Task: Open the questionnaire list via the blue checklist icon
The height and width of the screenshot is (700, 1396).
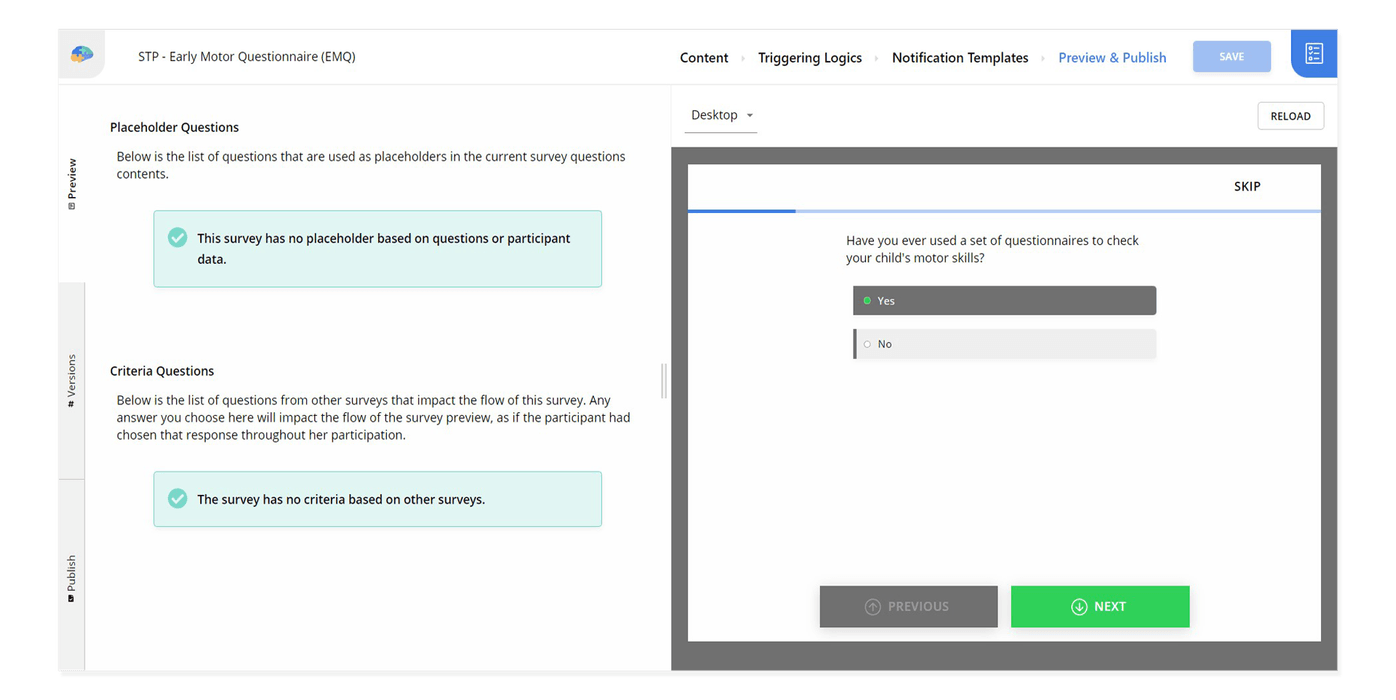Action: pos(1314,53)
